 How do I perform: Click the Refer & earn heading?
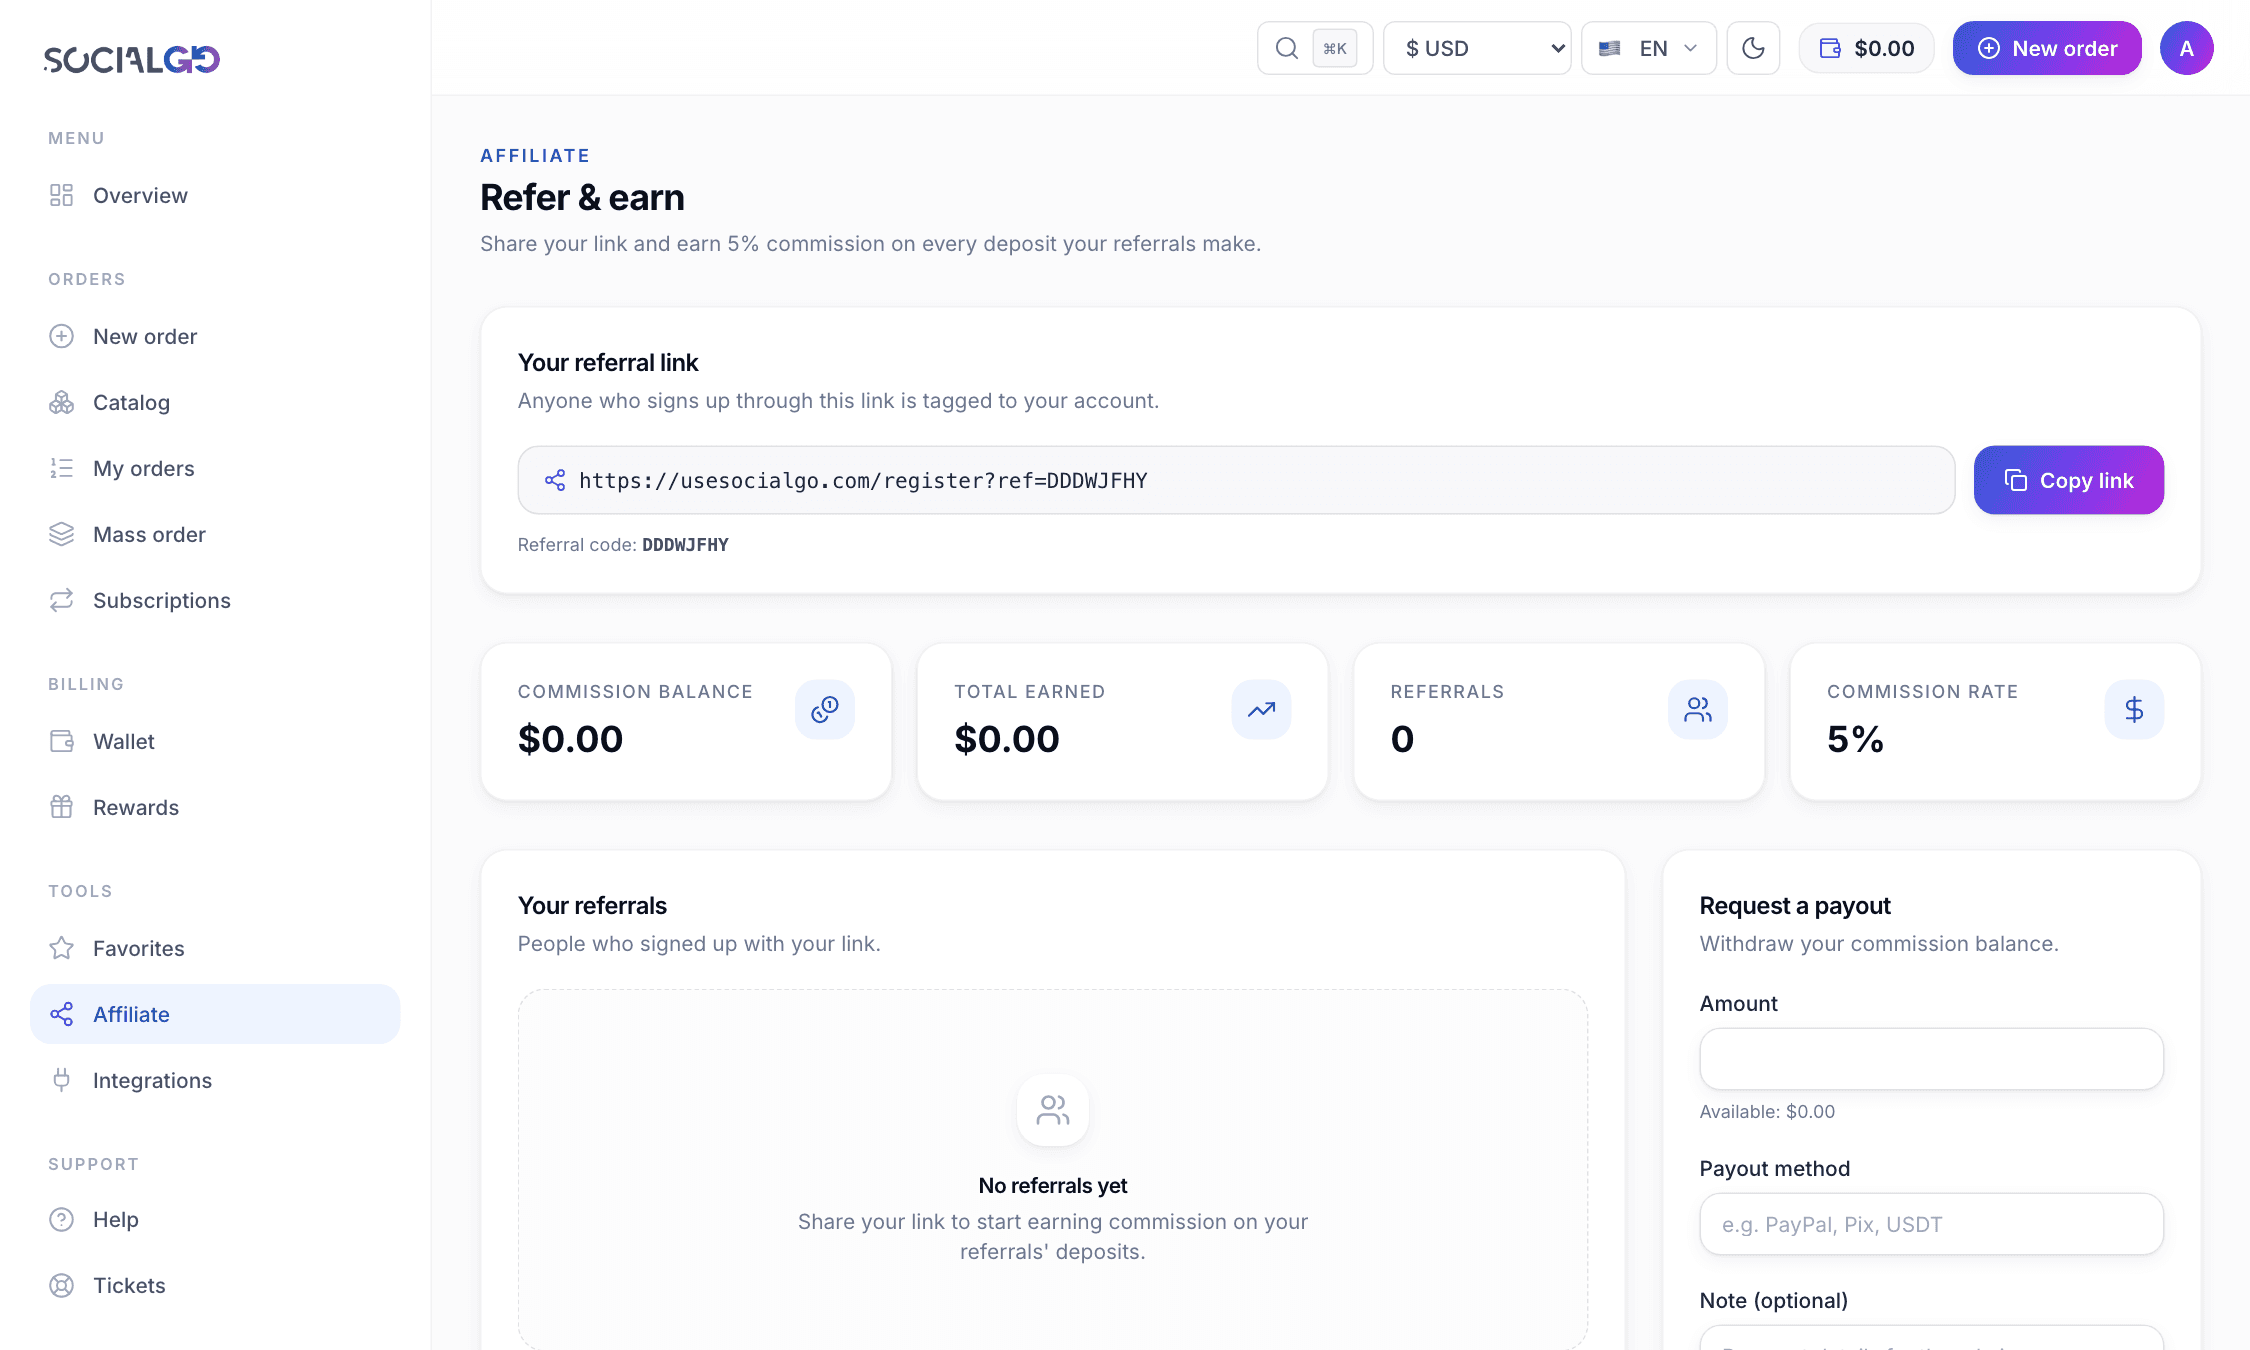[582, 198]
